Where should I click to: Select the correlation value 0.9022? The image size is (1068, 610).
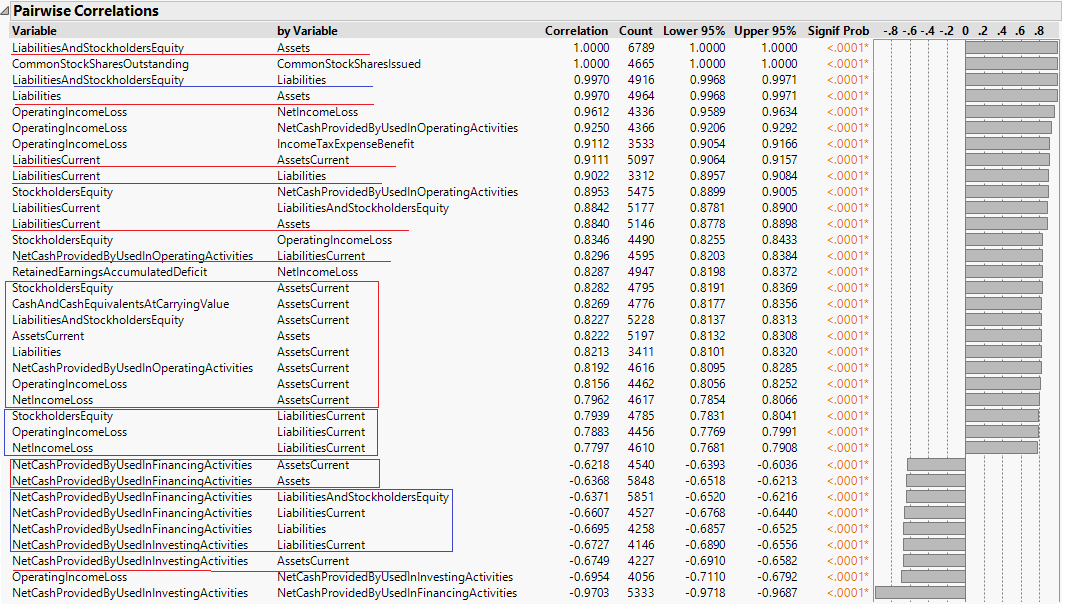click(591, 176)
